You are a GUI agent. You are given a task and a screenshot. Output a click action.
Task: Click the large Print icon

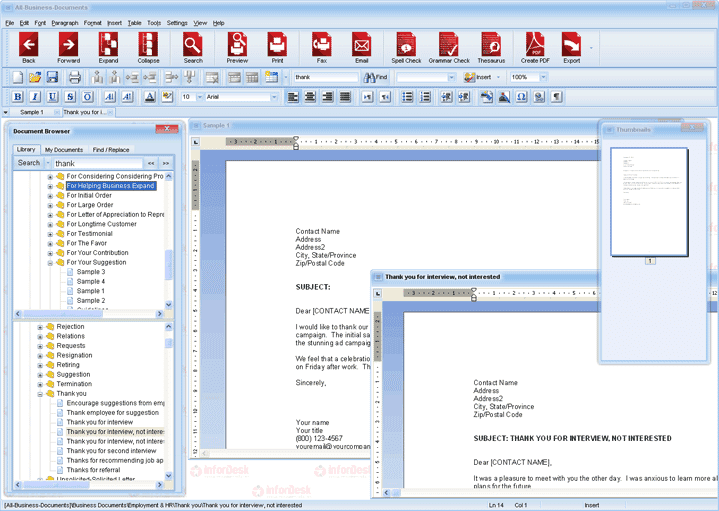click(277, 47)
